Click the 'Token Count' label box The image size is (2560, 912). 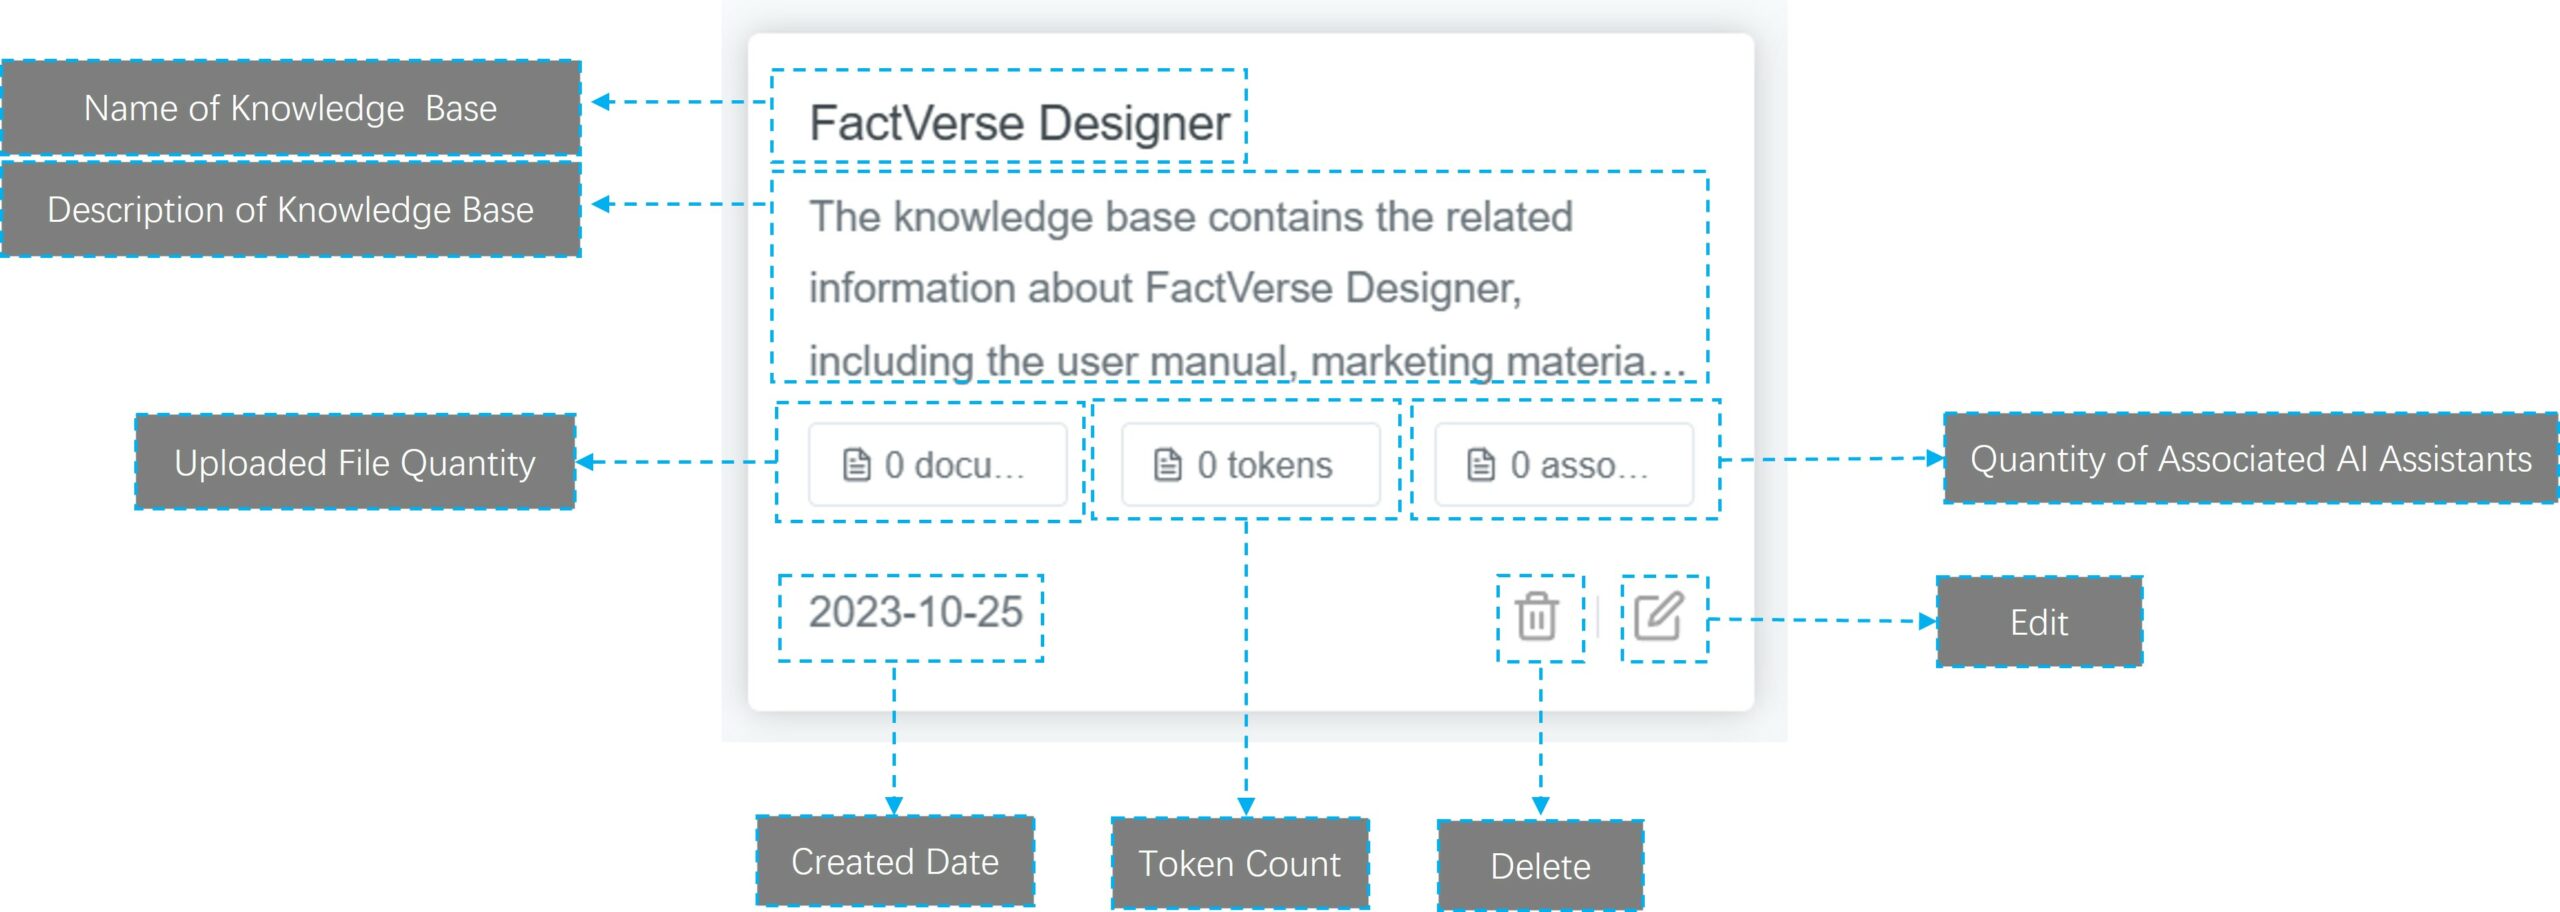(x=1240, y=864)
